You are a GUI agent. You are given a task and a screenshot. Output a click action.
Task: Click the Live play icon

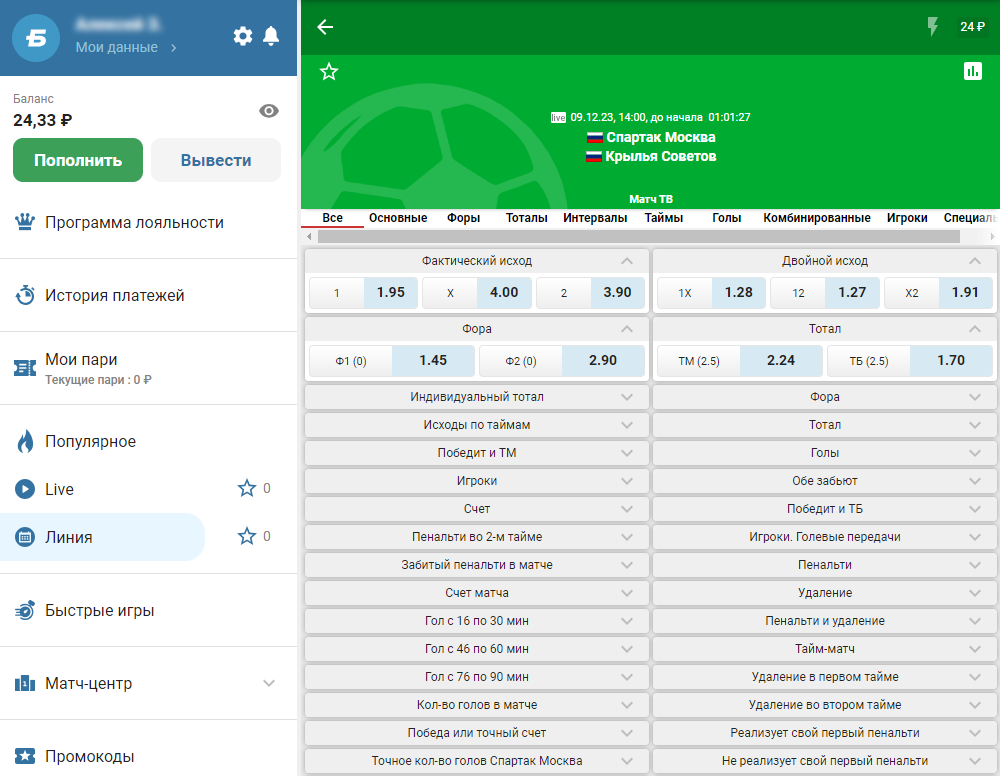click(25, 489)
